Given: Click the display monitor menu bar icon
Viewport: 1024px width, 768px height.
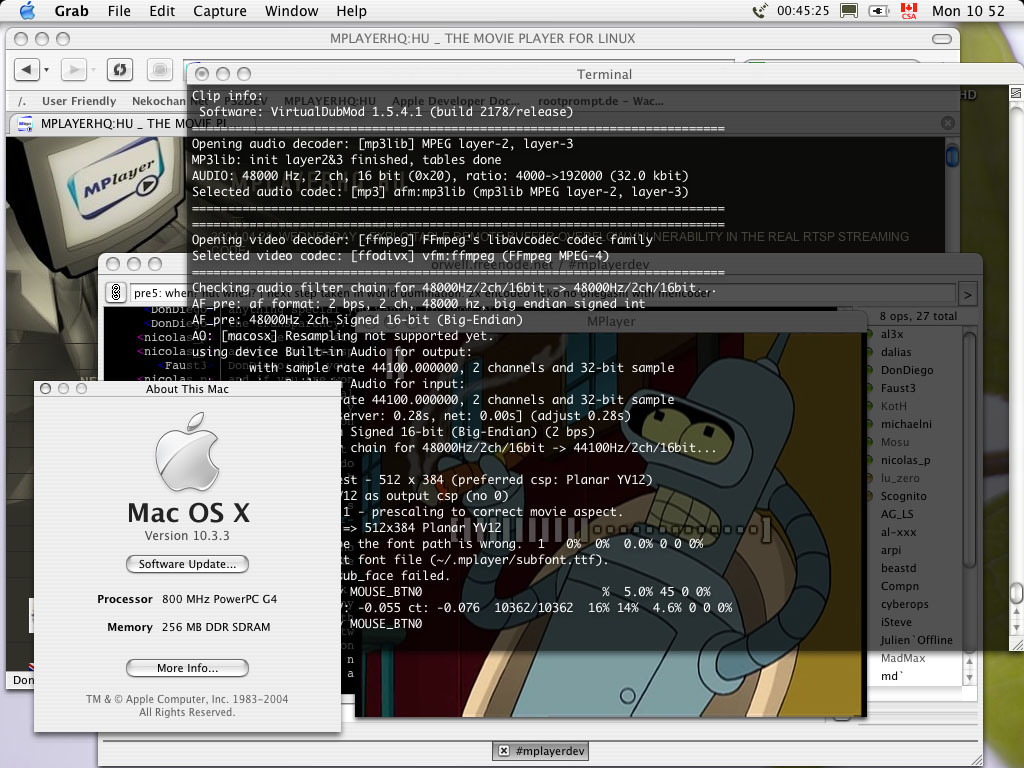Looking at the screenshot, I should point(849,11).
